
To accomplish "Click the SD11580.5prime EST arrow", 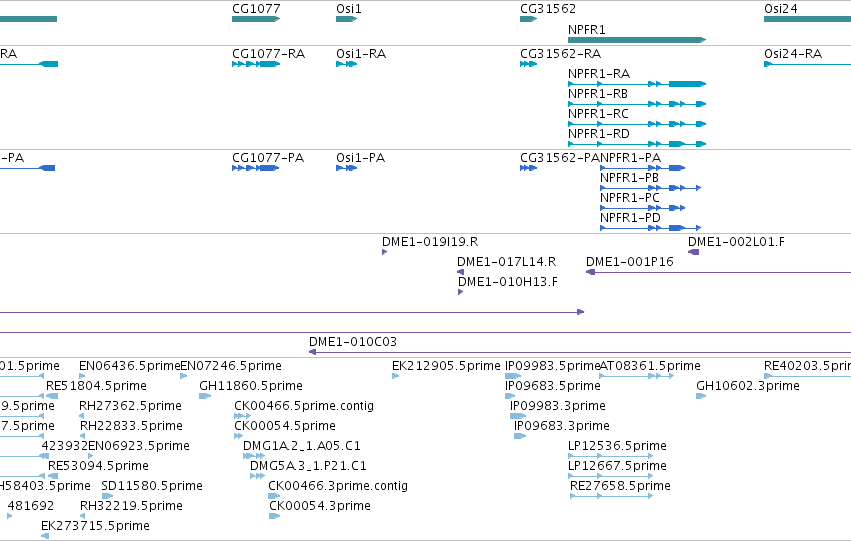I will click(x=107, y=496).
